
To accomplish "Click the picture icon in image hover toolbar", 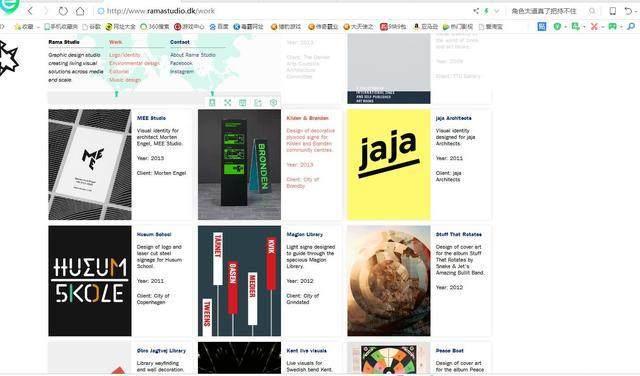I will (x=242, y=102).
